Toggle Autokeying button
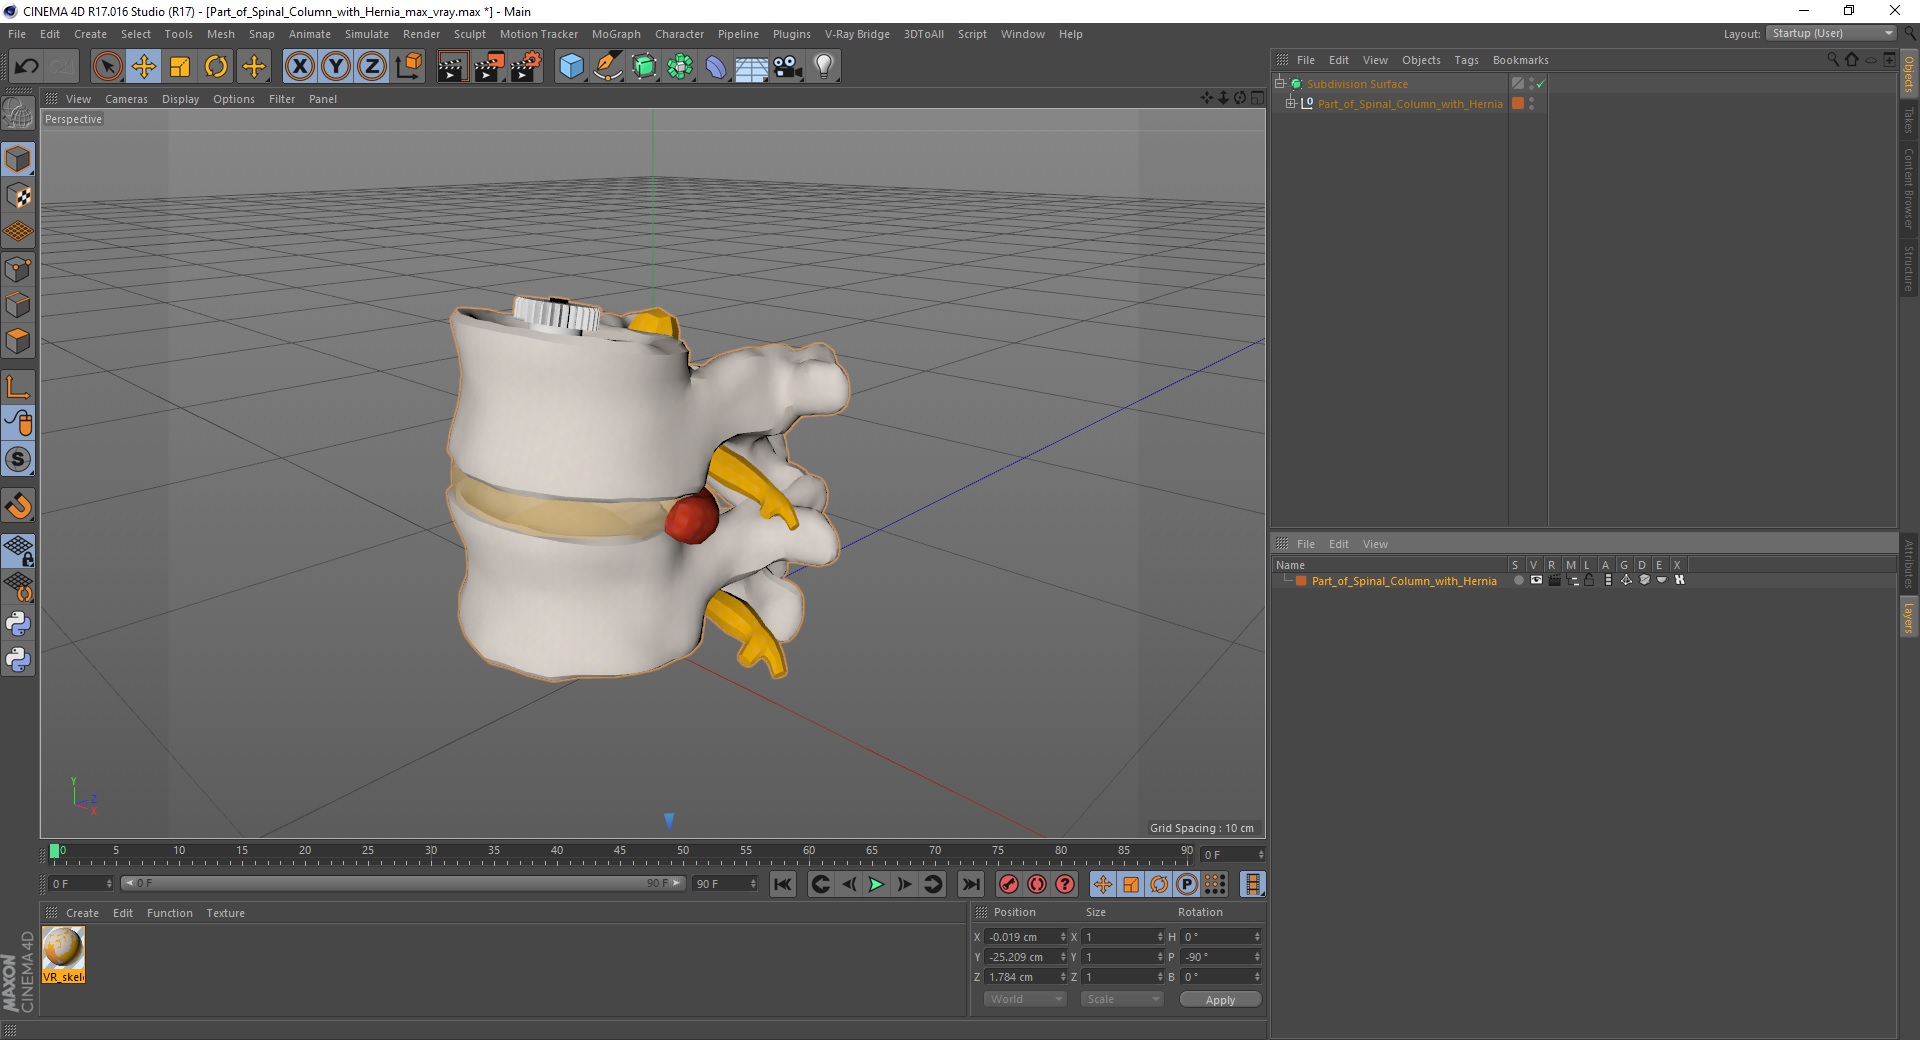The width and height of the screenshot is (1920, 1040). tap(1037, 884)
